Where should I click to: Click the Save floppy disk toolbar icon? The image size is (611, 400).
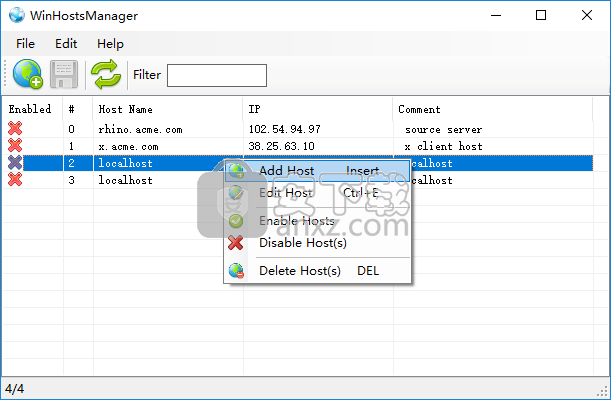point(64,74)
